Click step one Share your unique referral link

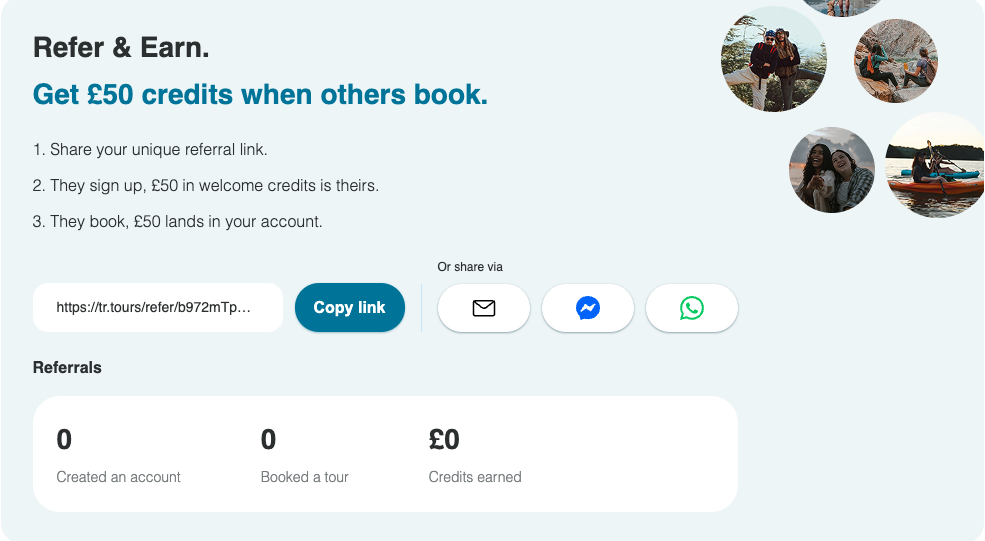pyautogui.click(x=150, y=150)
